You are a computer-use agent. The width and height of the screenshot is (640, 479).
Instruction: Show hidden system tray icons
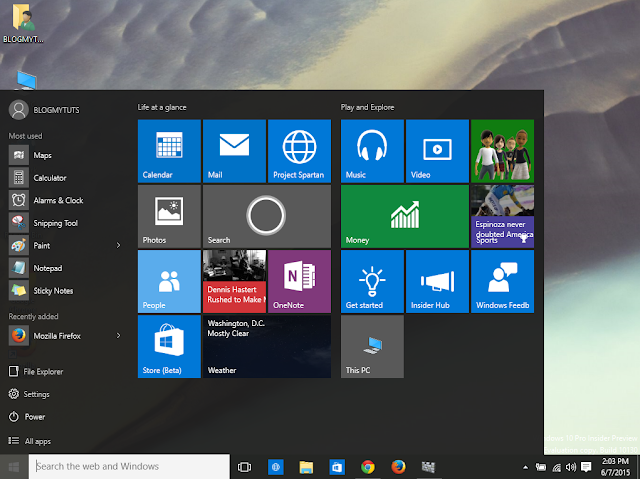(x=525, y=467)
